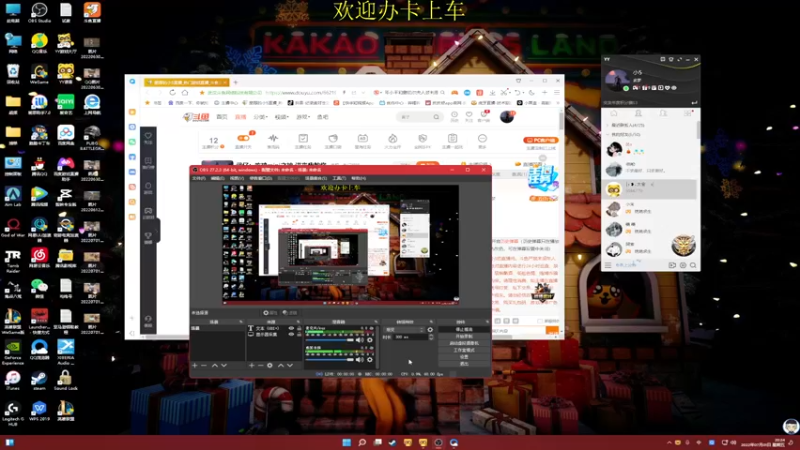Open the iQIYI desktop icon

[65, 104]
